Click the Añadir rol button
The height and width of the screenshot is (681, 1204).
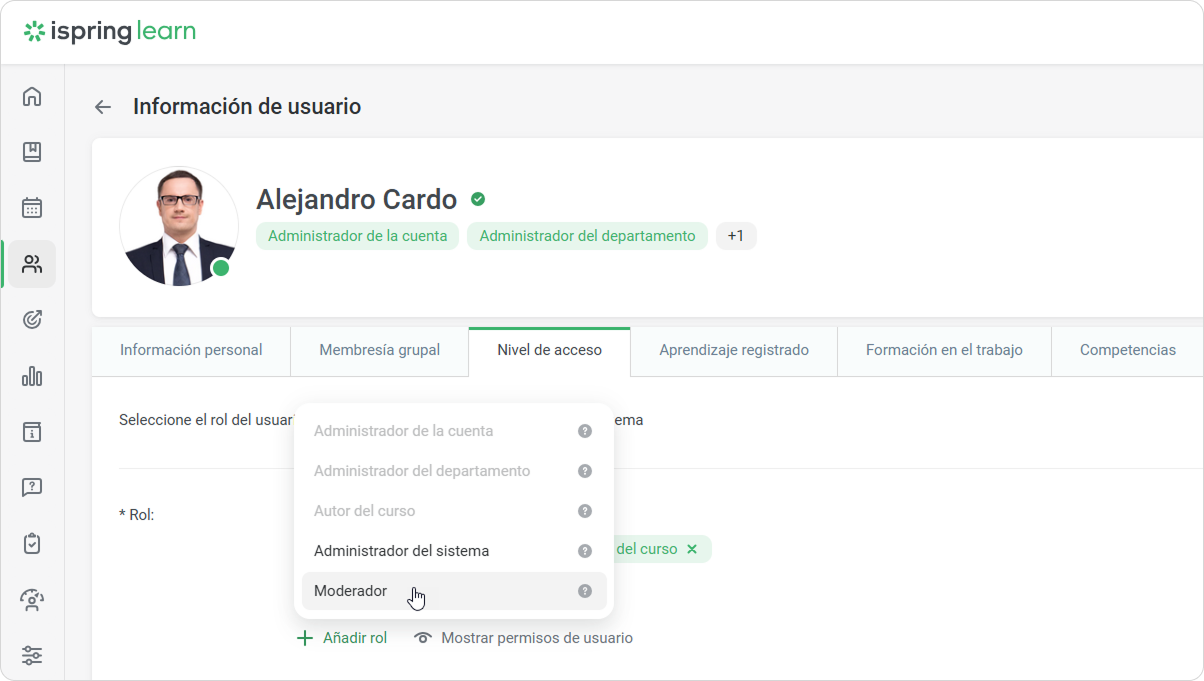[x=343, y=638]
